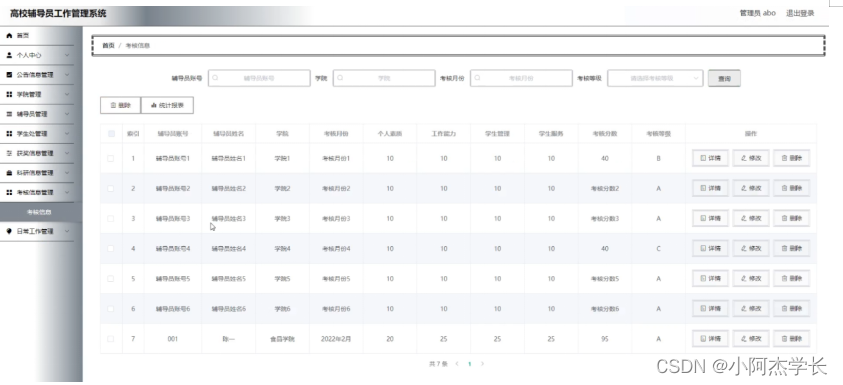Expand 公告信息管理 using its chevron arrow

[x=67, y=75]
